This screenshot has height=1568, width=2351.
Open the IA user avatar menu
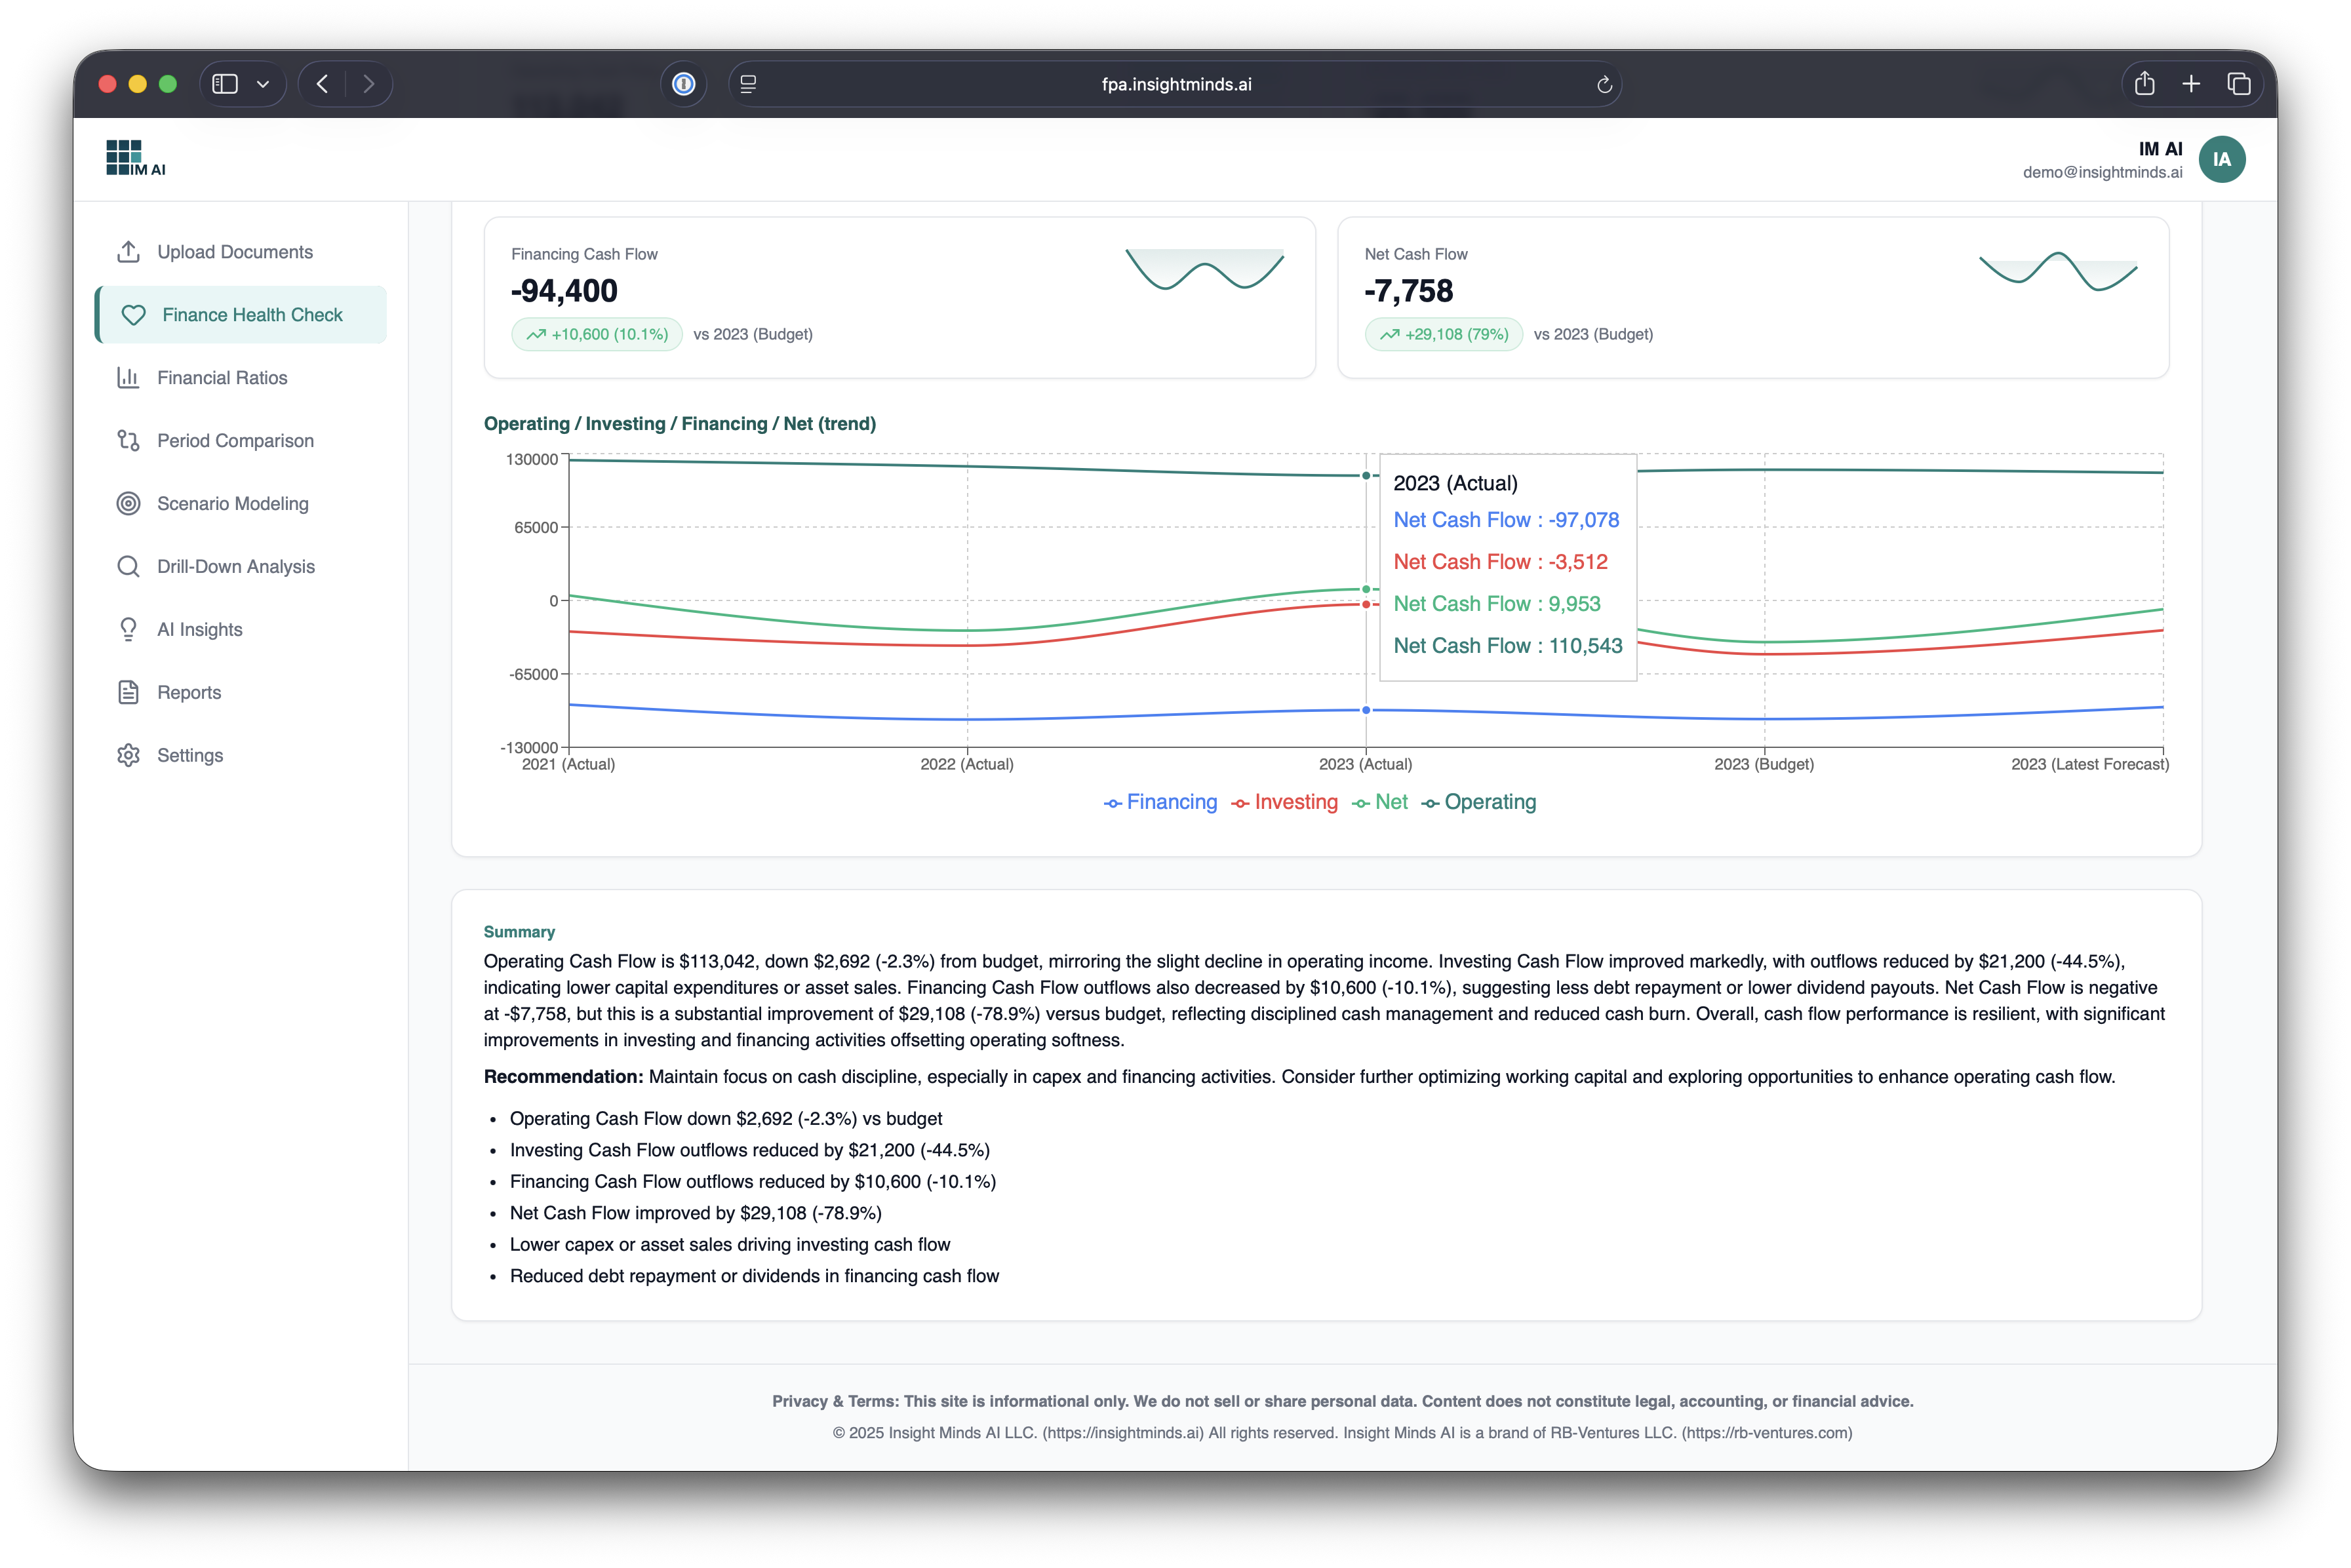[x=2221, y=159]
